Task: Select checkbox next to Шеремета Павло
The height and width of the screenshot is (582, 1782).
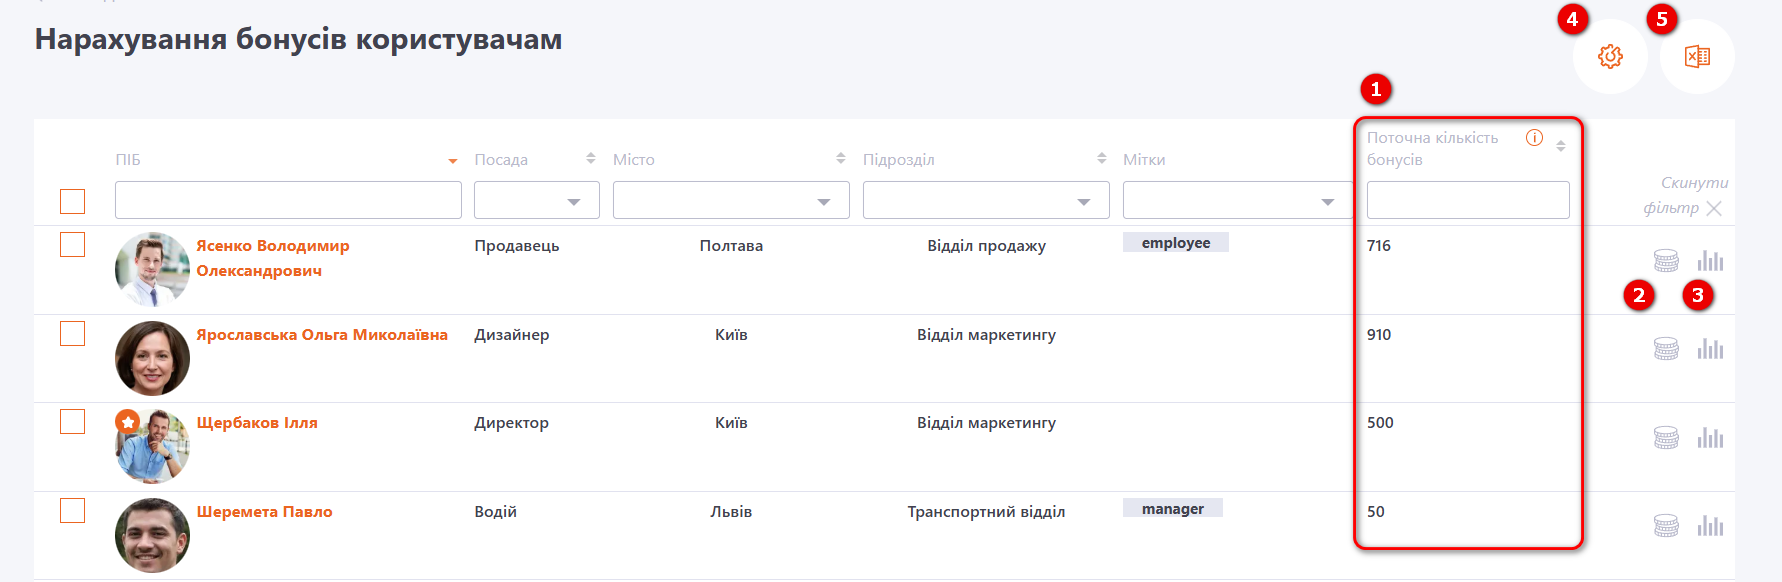Action: (73, 511)
